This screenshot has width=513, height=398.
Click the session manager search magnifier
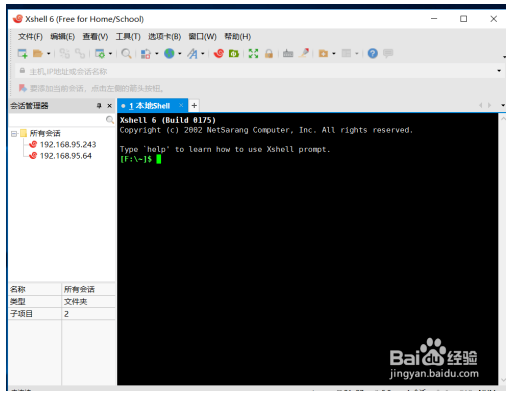click(x=110, y=120)
